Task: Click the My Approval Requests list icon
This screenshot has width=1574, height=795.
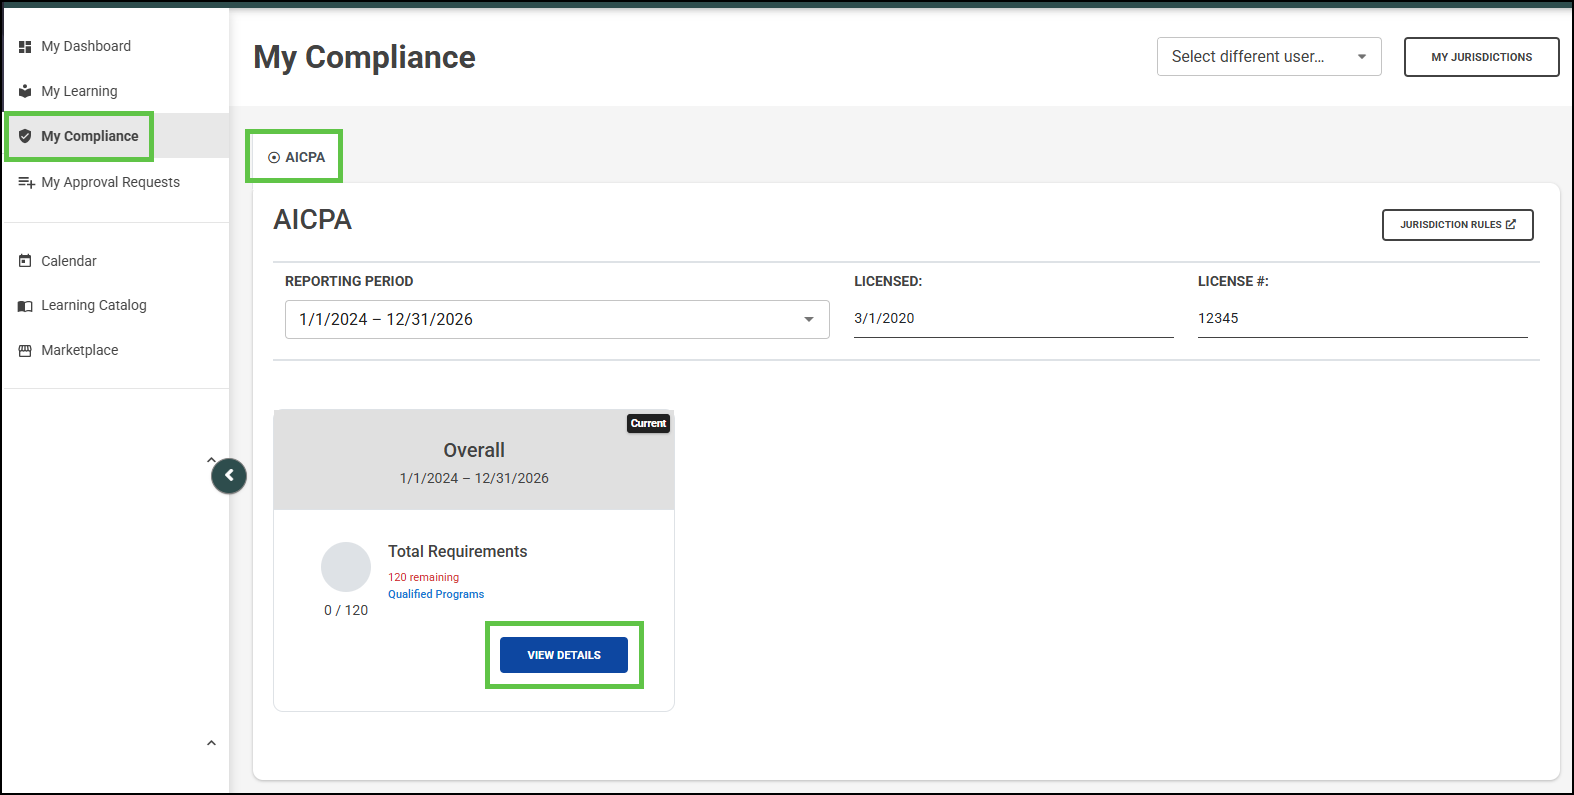Action: (x=26, y=182)
